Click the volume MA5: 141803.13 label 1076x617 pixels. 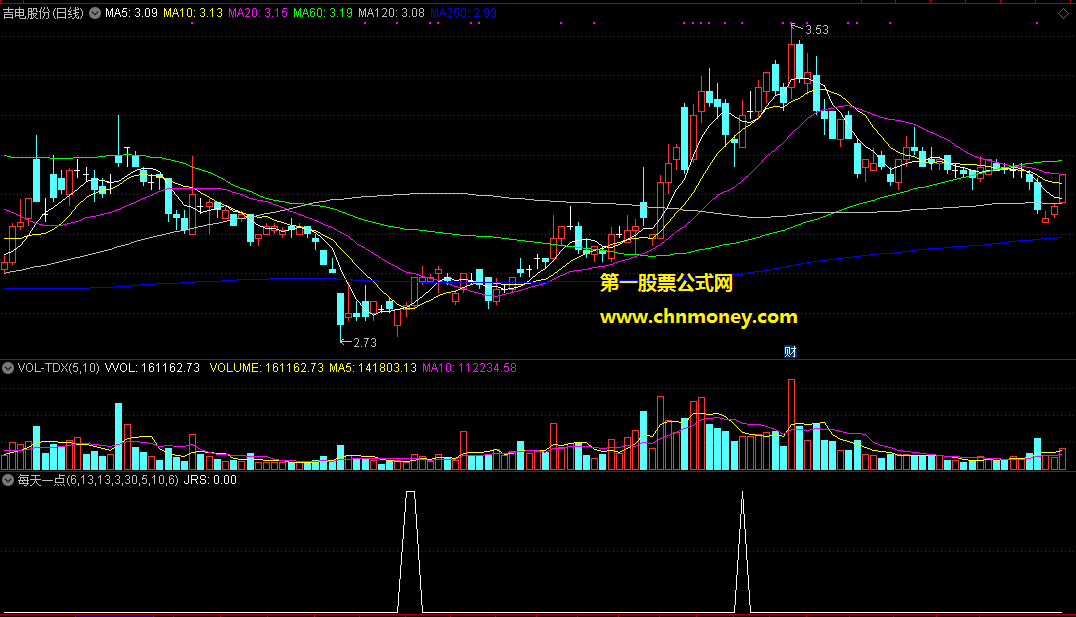373,368
